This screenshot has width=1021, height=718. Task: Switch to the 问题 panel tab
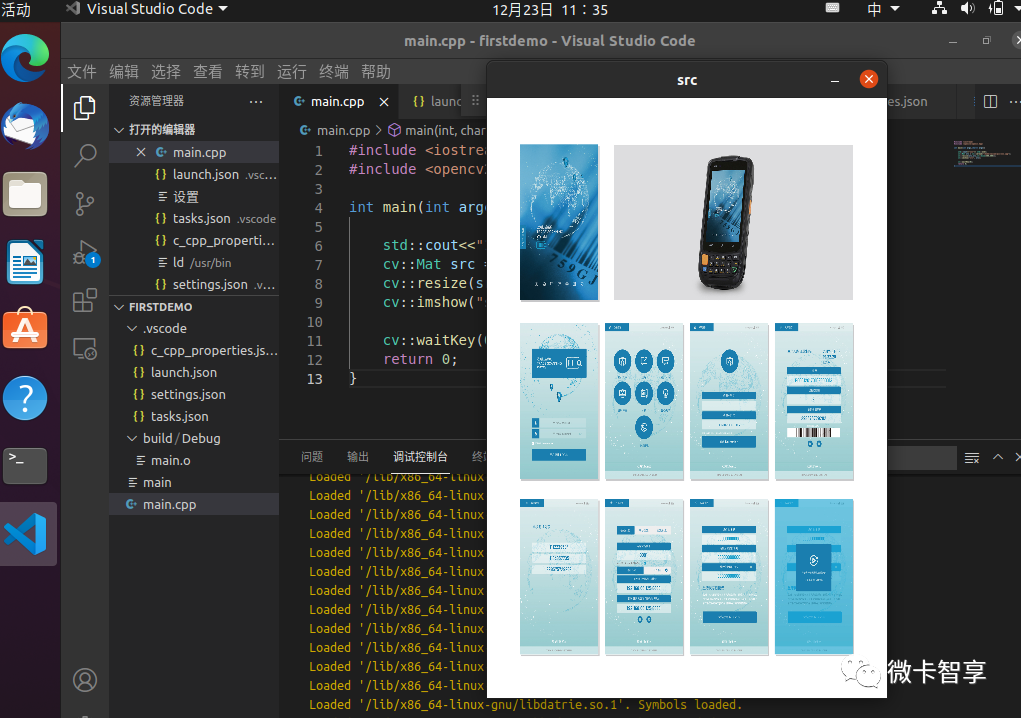312,457
